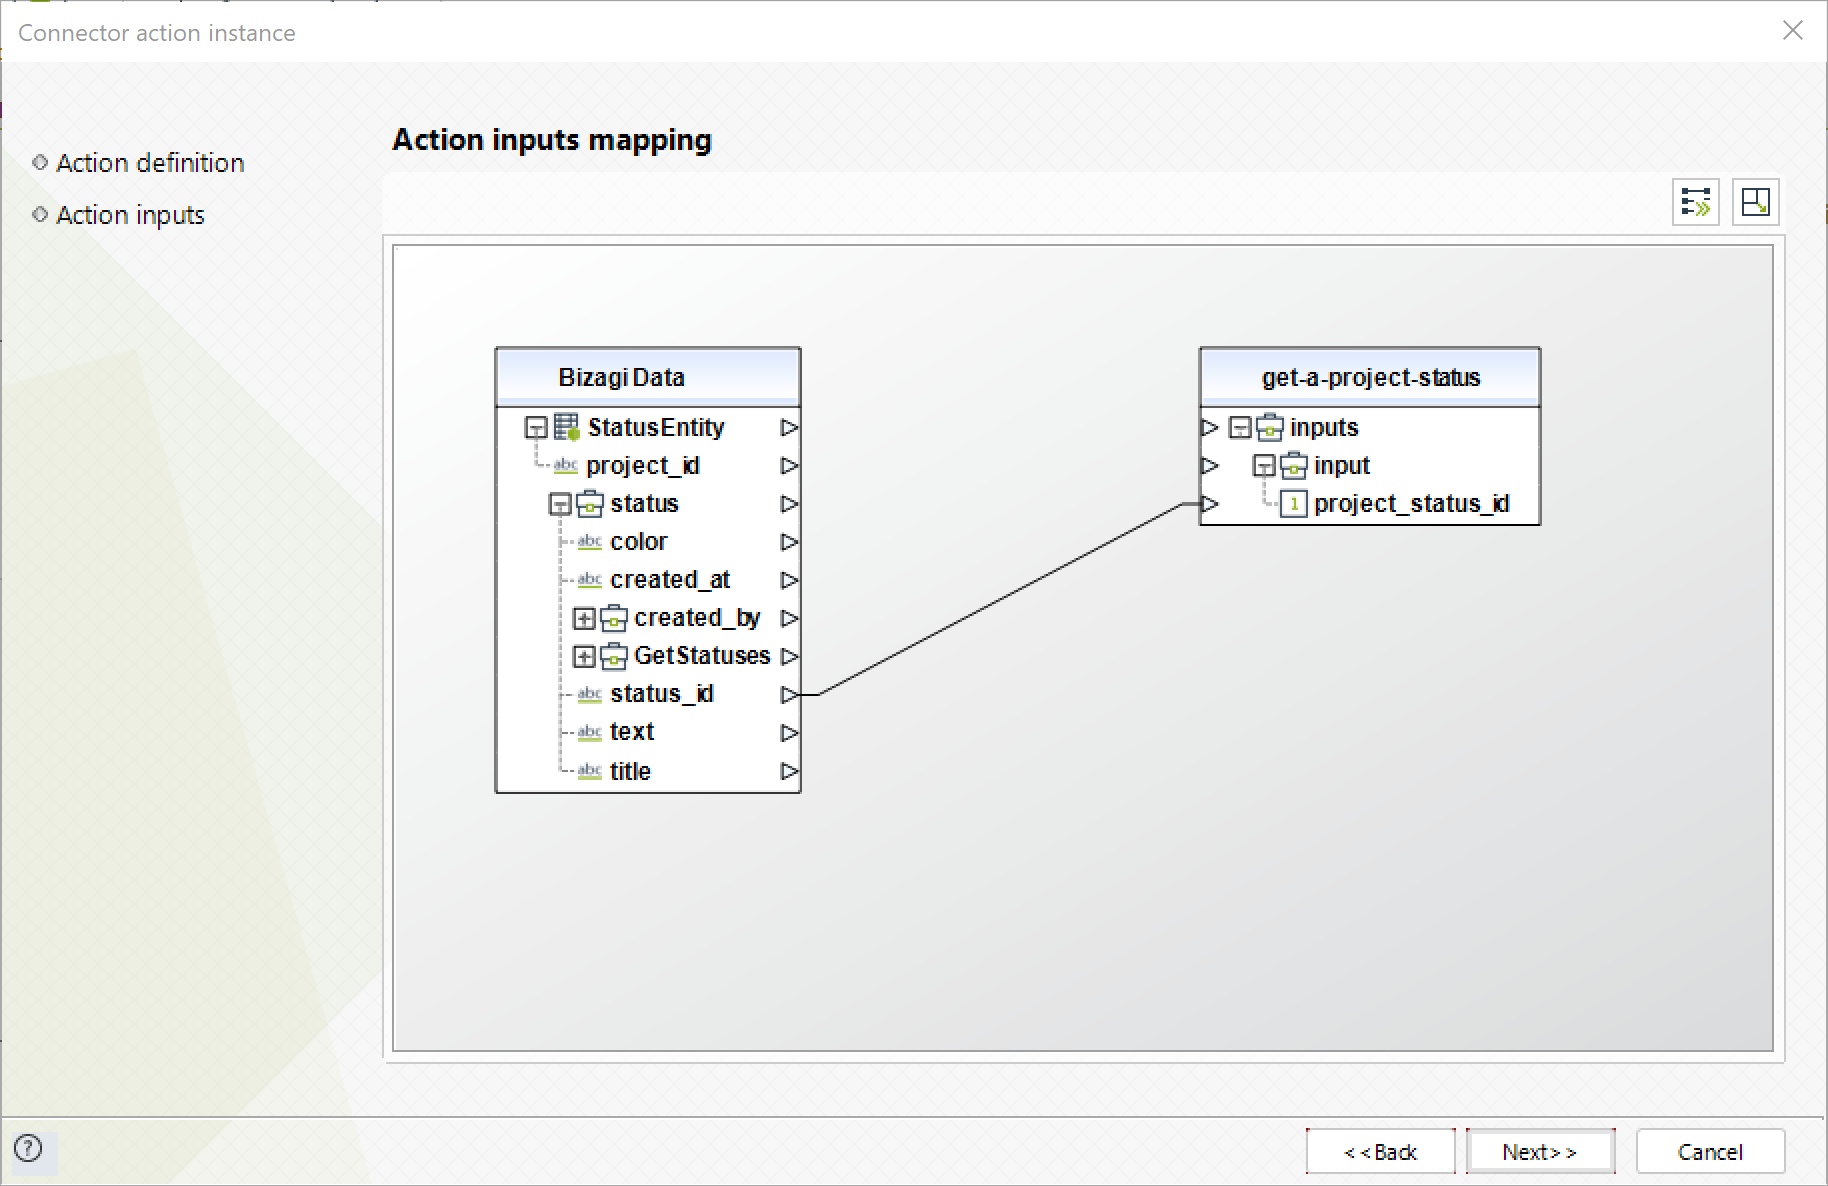Click the StatusEntity output connector arrow
This screenshot has width=1828, height=1186.
pyautogui.click(x=789, y=428)
